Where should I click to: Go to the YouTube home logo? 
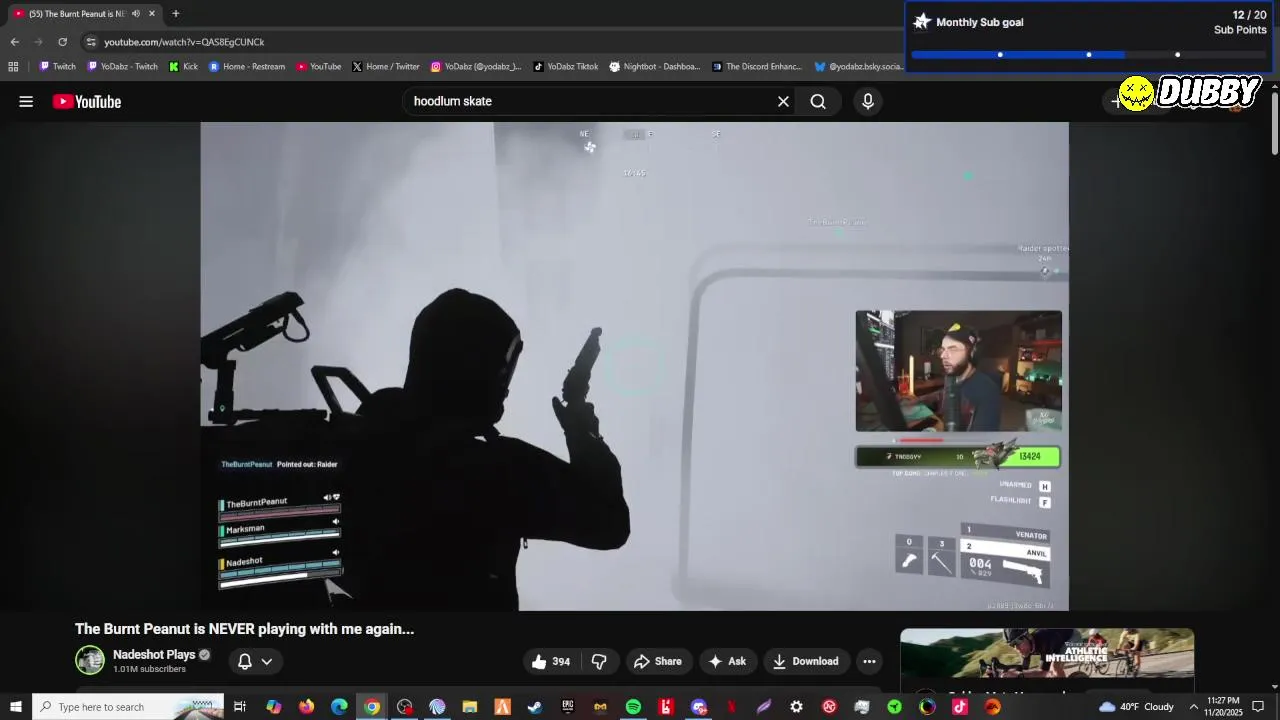pyautogui.click(x=87, y=101)
